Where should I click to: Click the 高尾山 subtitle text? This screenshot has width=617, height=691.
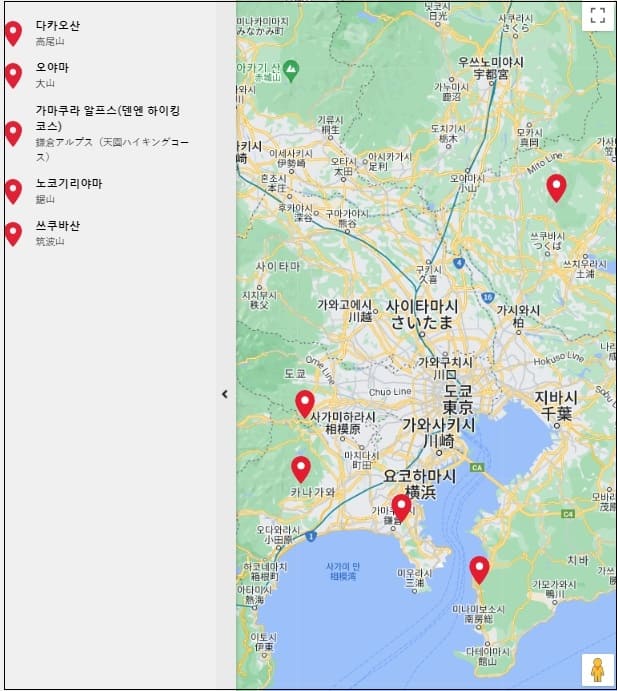pyautogui.click(x=50, y=42)
